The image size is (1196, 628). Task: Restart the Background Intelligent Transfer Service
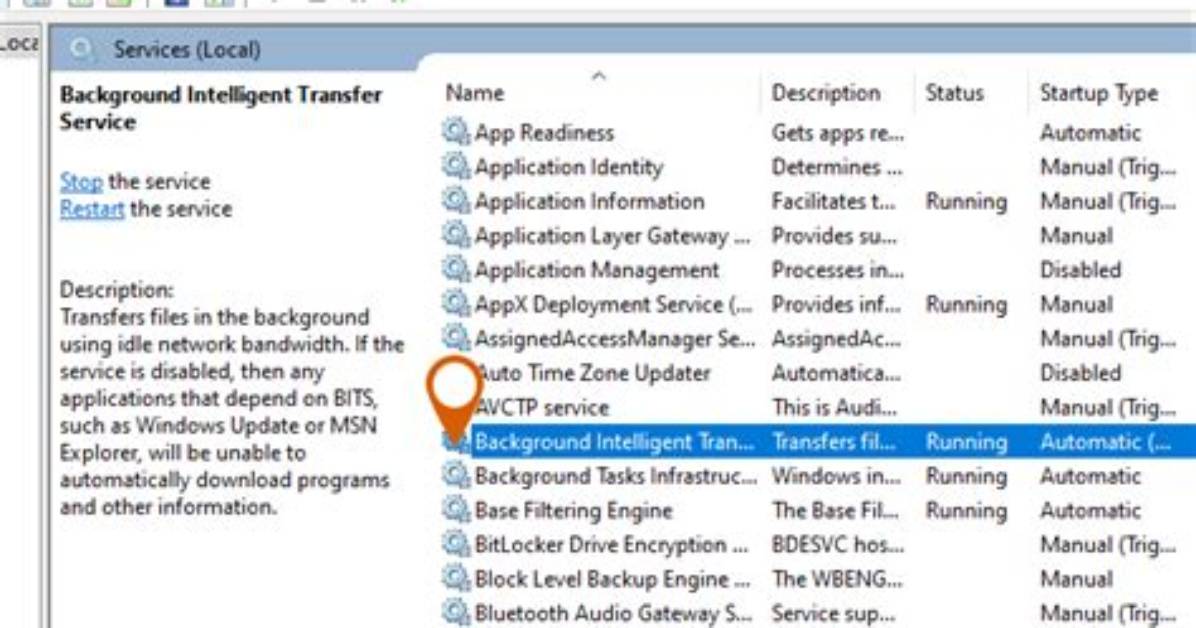click(92, 209)
